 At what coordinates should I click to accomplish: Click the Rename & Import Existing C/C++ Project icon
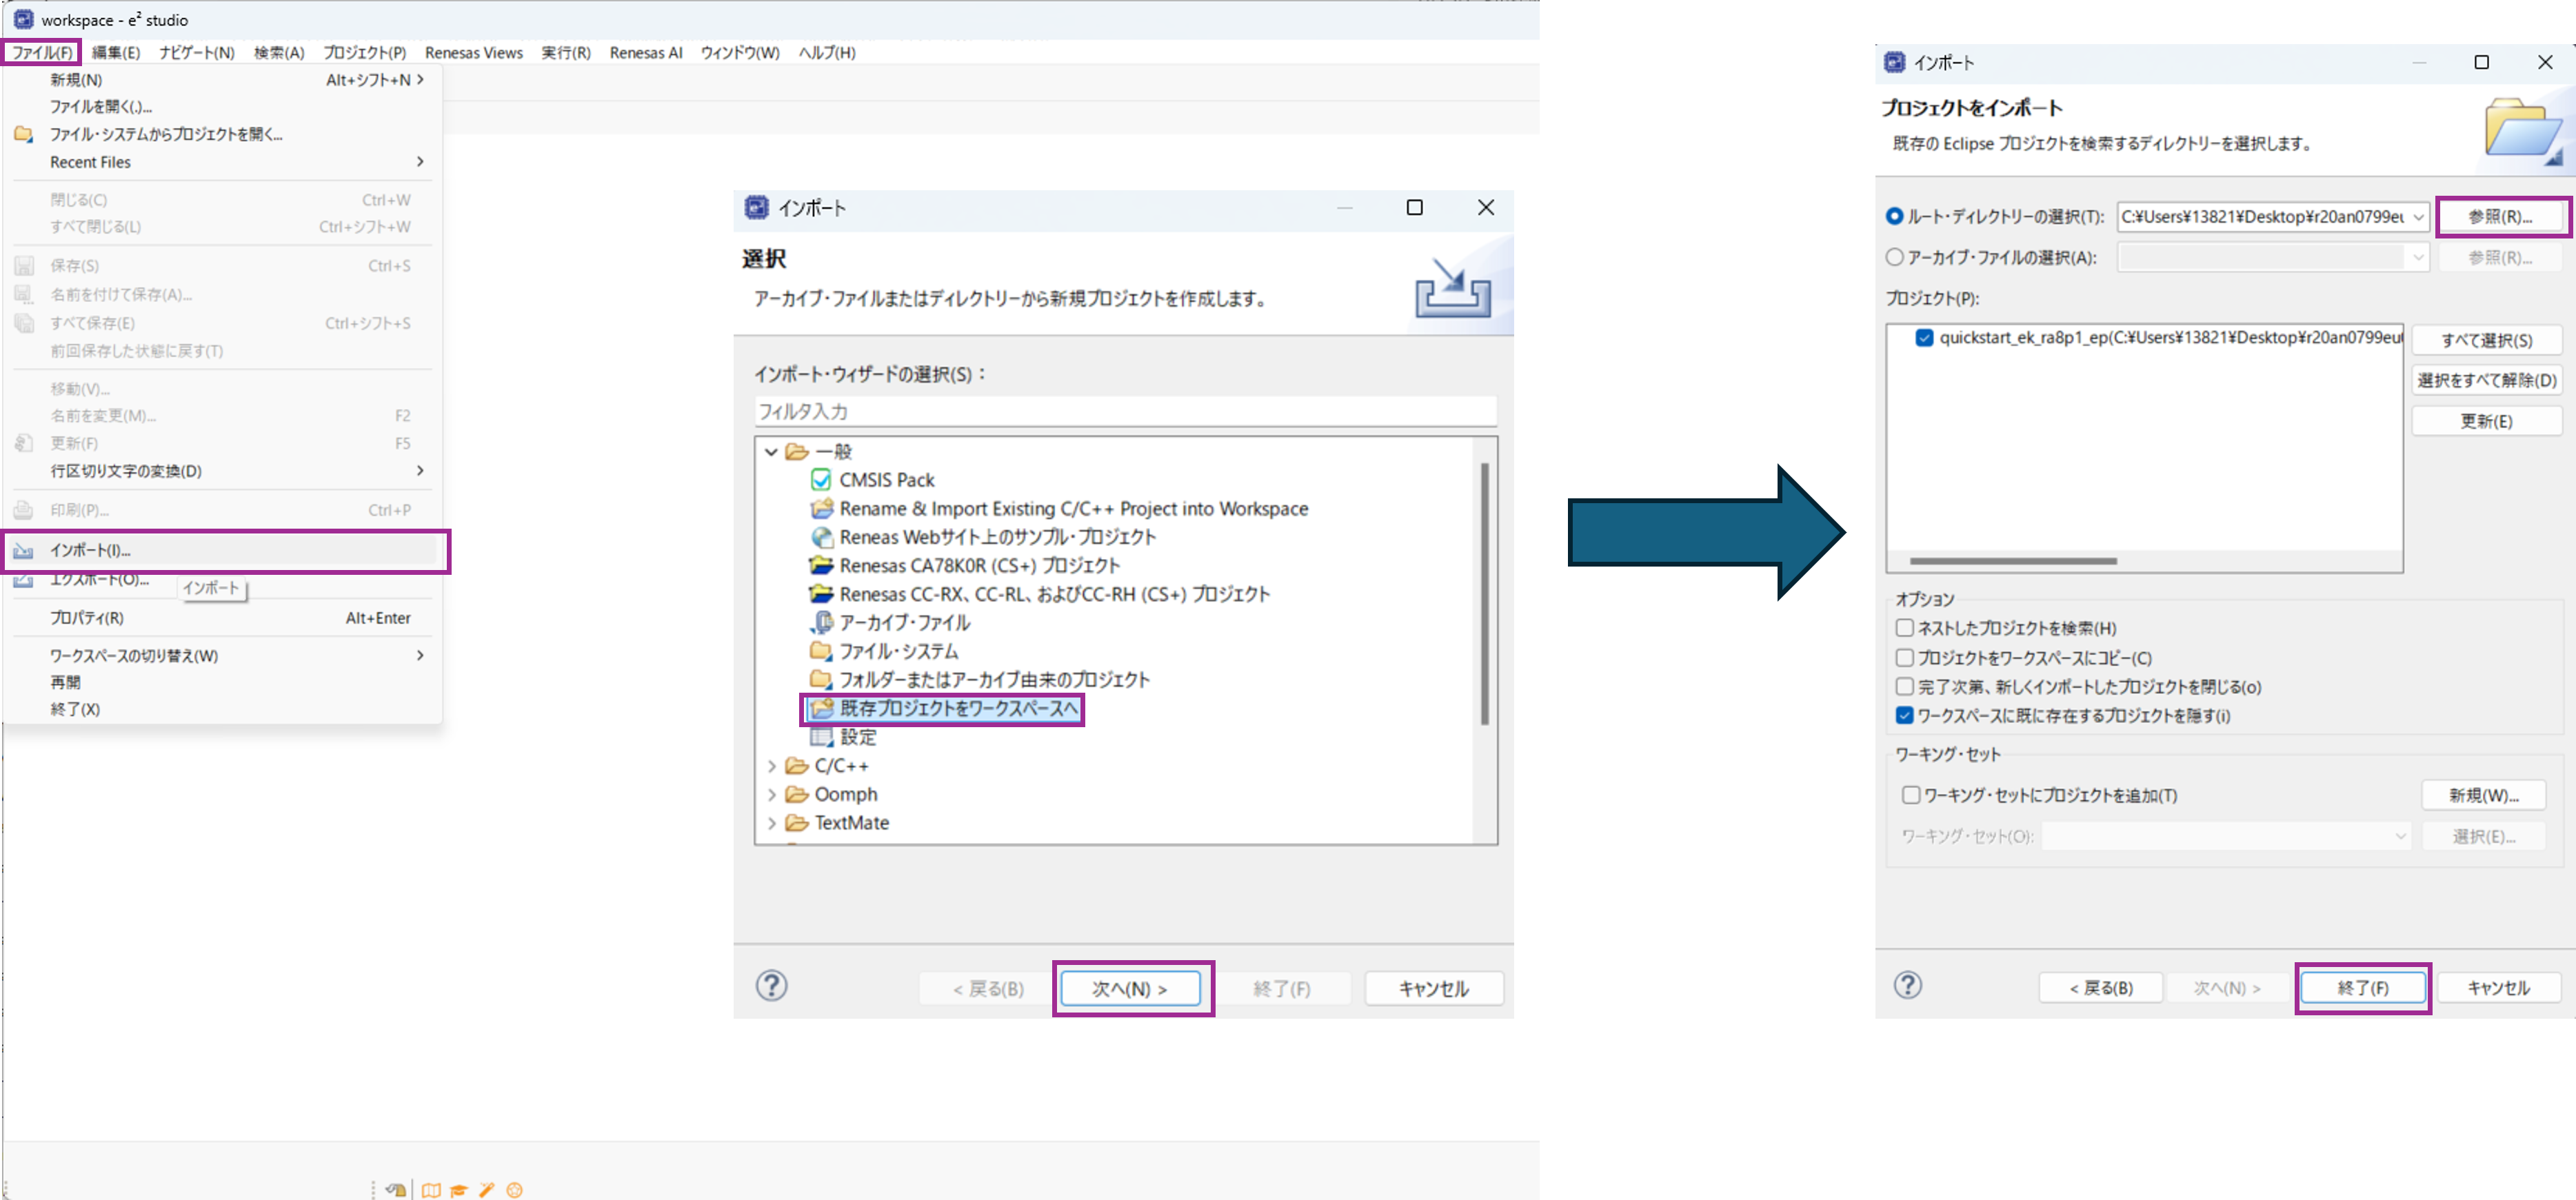821,509
